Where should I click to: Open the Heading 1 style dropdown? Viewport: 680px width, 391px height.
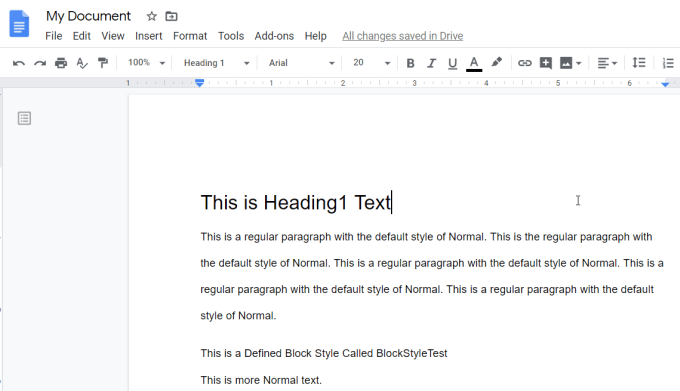[x=216, y=63]
